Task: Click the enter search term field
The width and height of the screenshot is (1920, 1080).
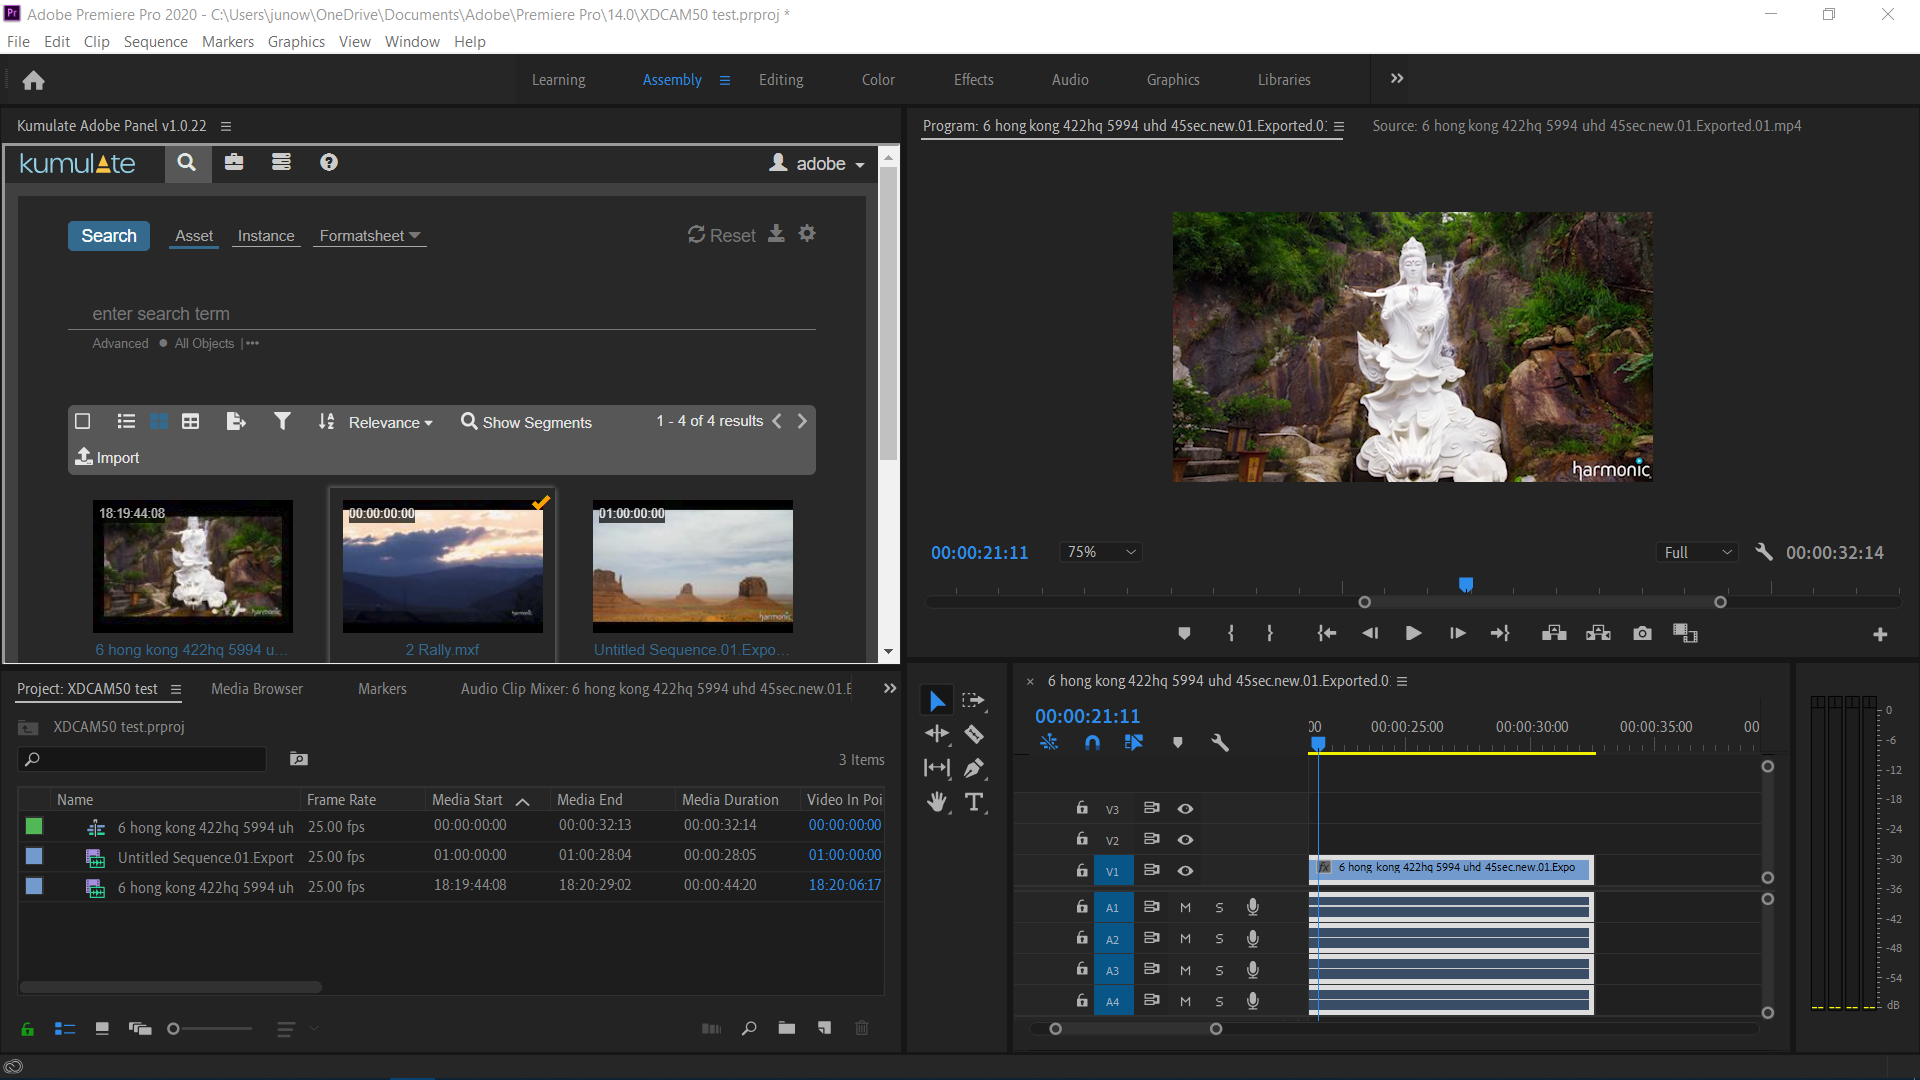Action: click(x=442, y=314)
